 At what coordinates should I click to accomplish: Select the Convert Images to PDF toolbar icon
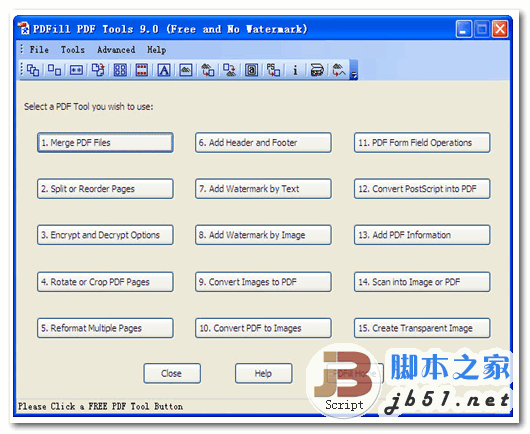(x=208, y=70)
